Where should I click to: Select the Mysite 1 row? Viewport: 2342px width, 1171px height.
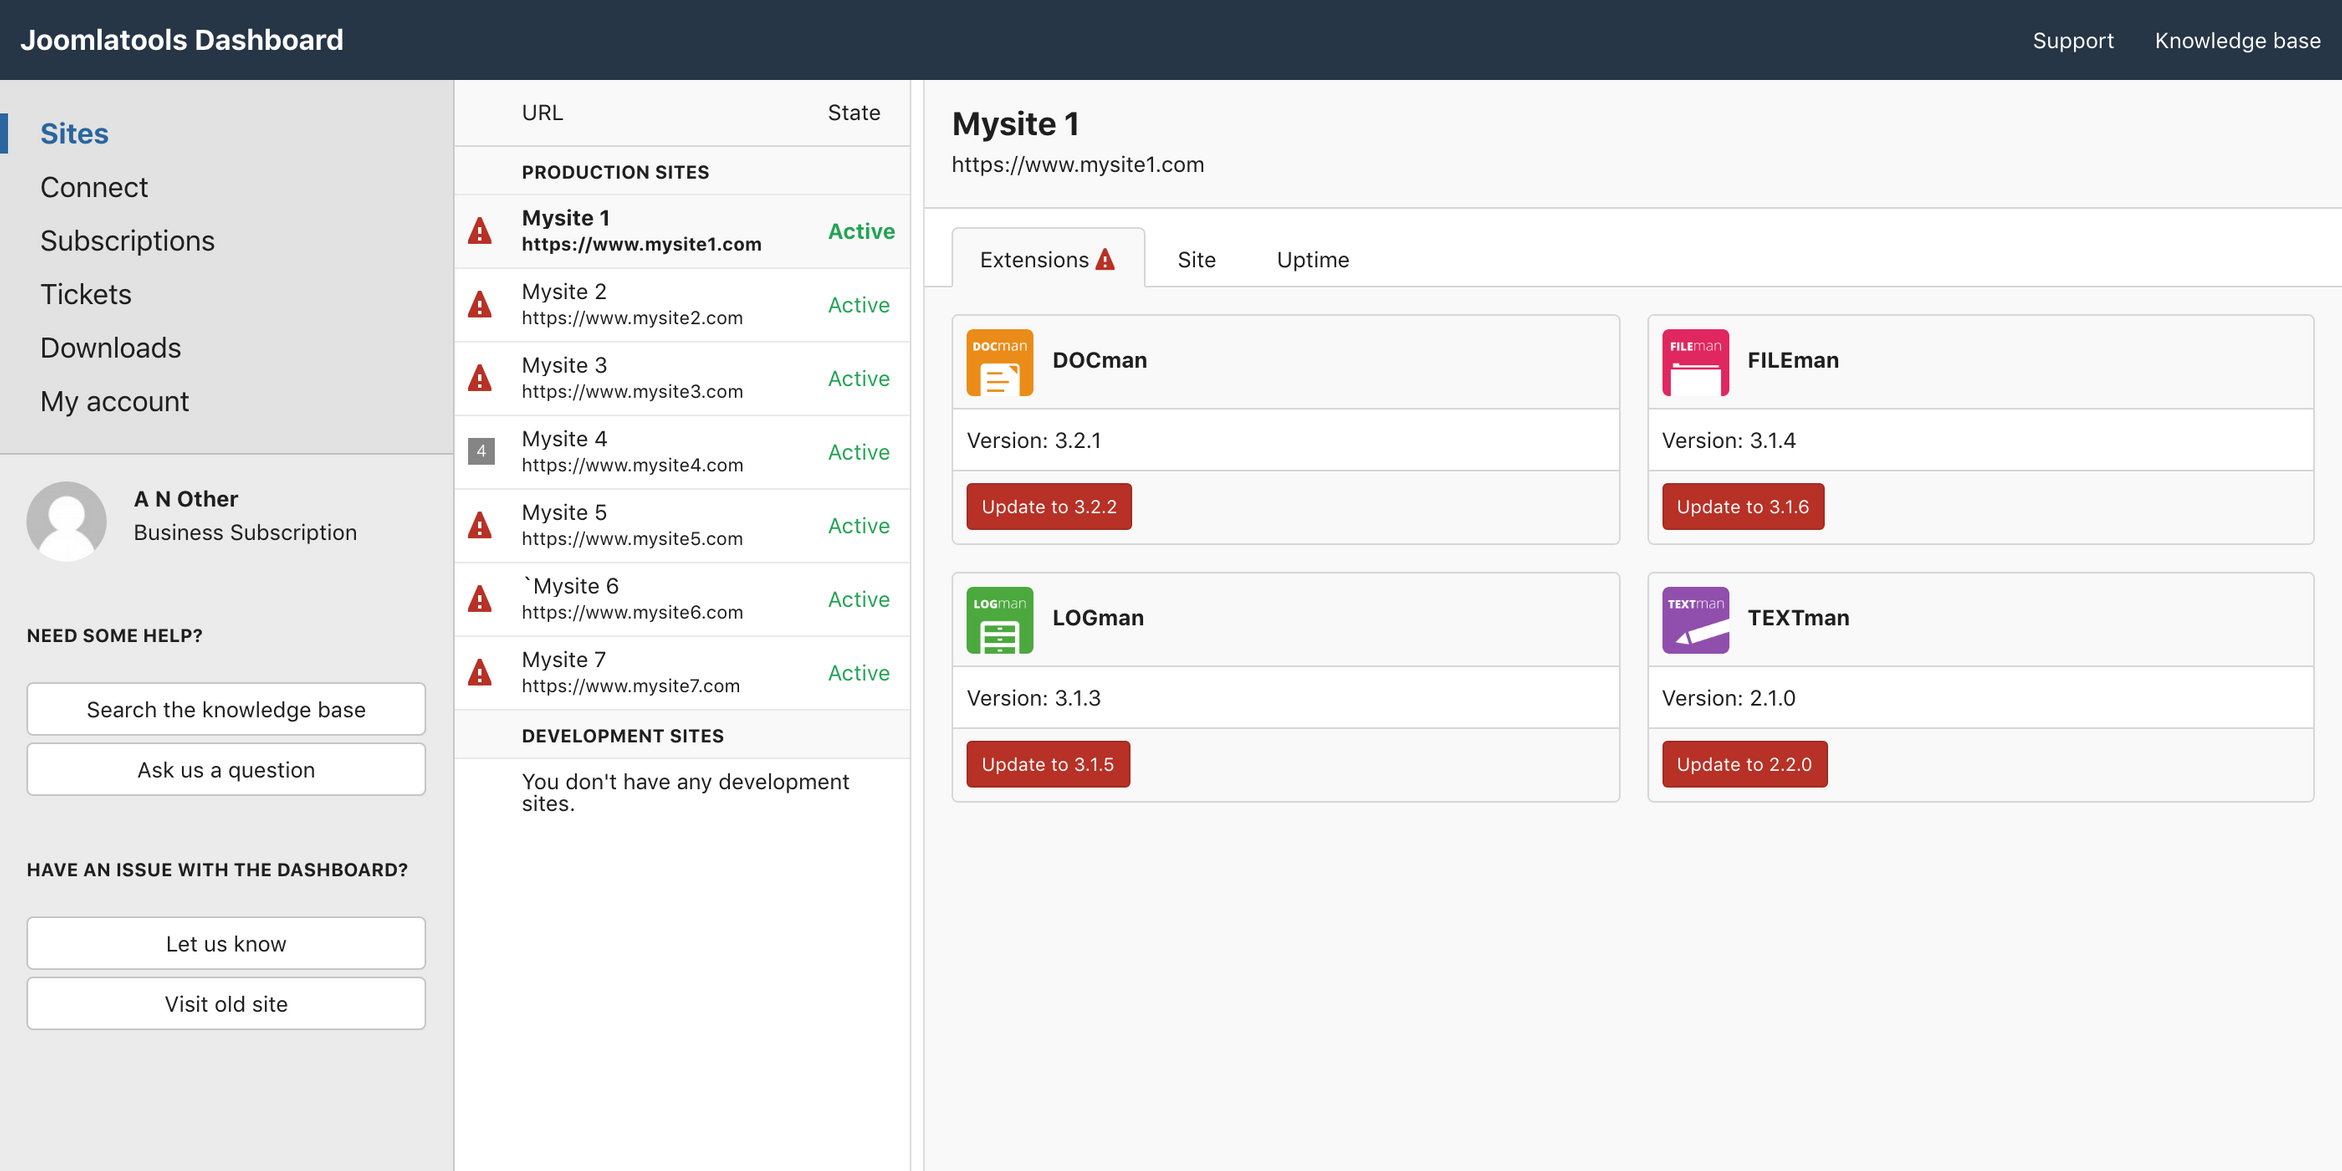pyautogui.click(x=682, y=231)
